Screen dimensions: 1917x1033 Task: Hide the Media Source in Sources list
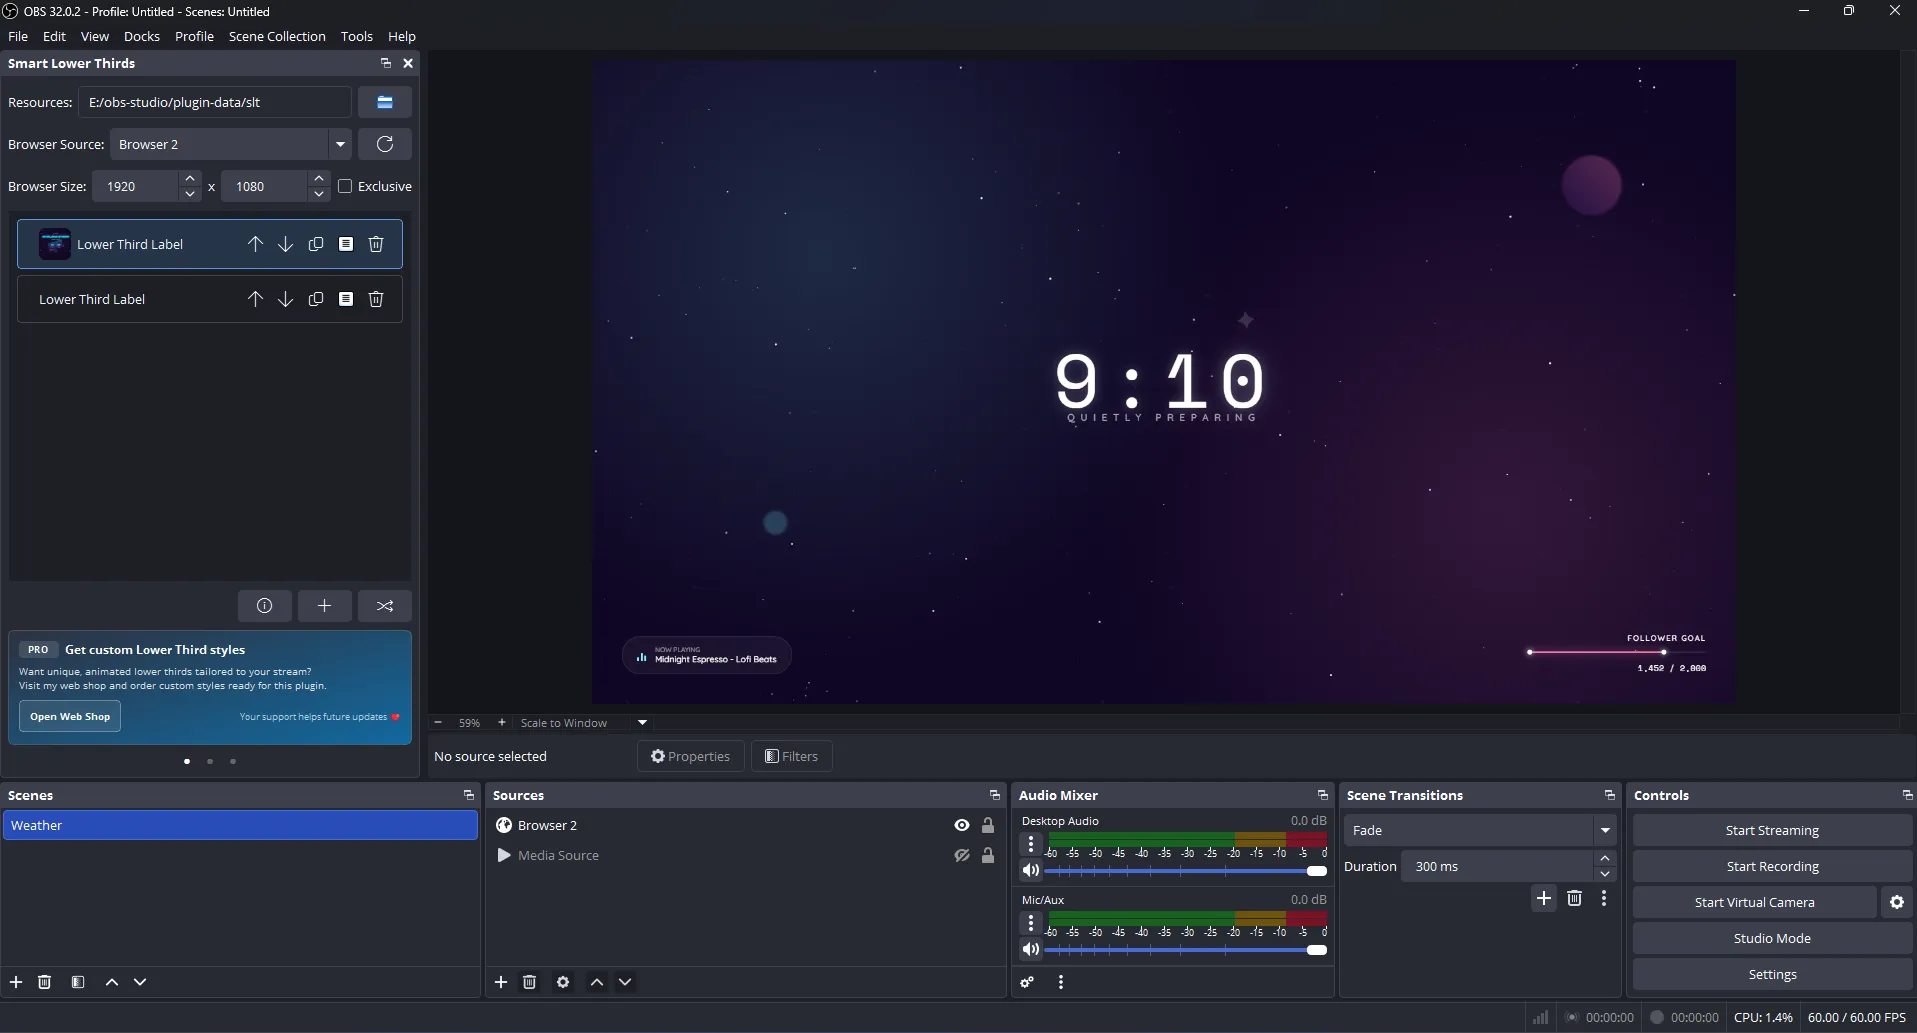pyautogui.click(x=961, y=855)
